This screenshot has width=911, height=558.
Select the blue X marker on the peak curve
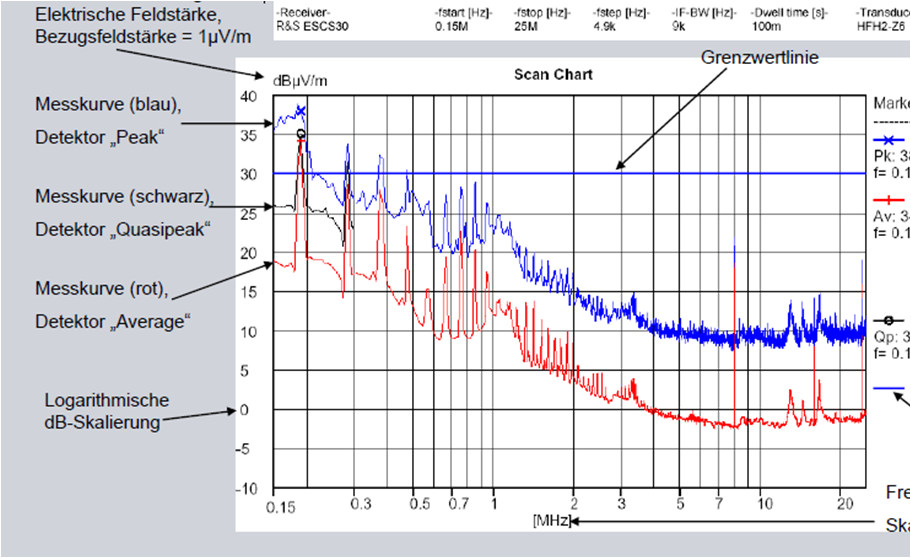pyautogui.click(x=300, y=110)
